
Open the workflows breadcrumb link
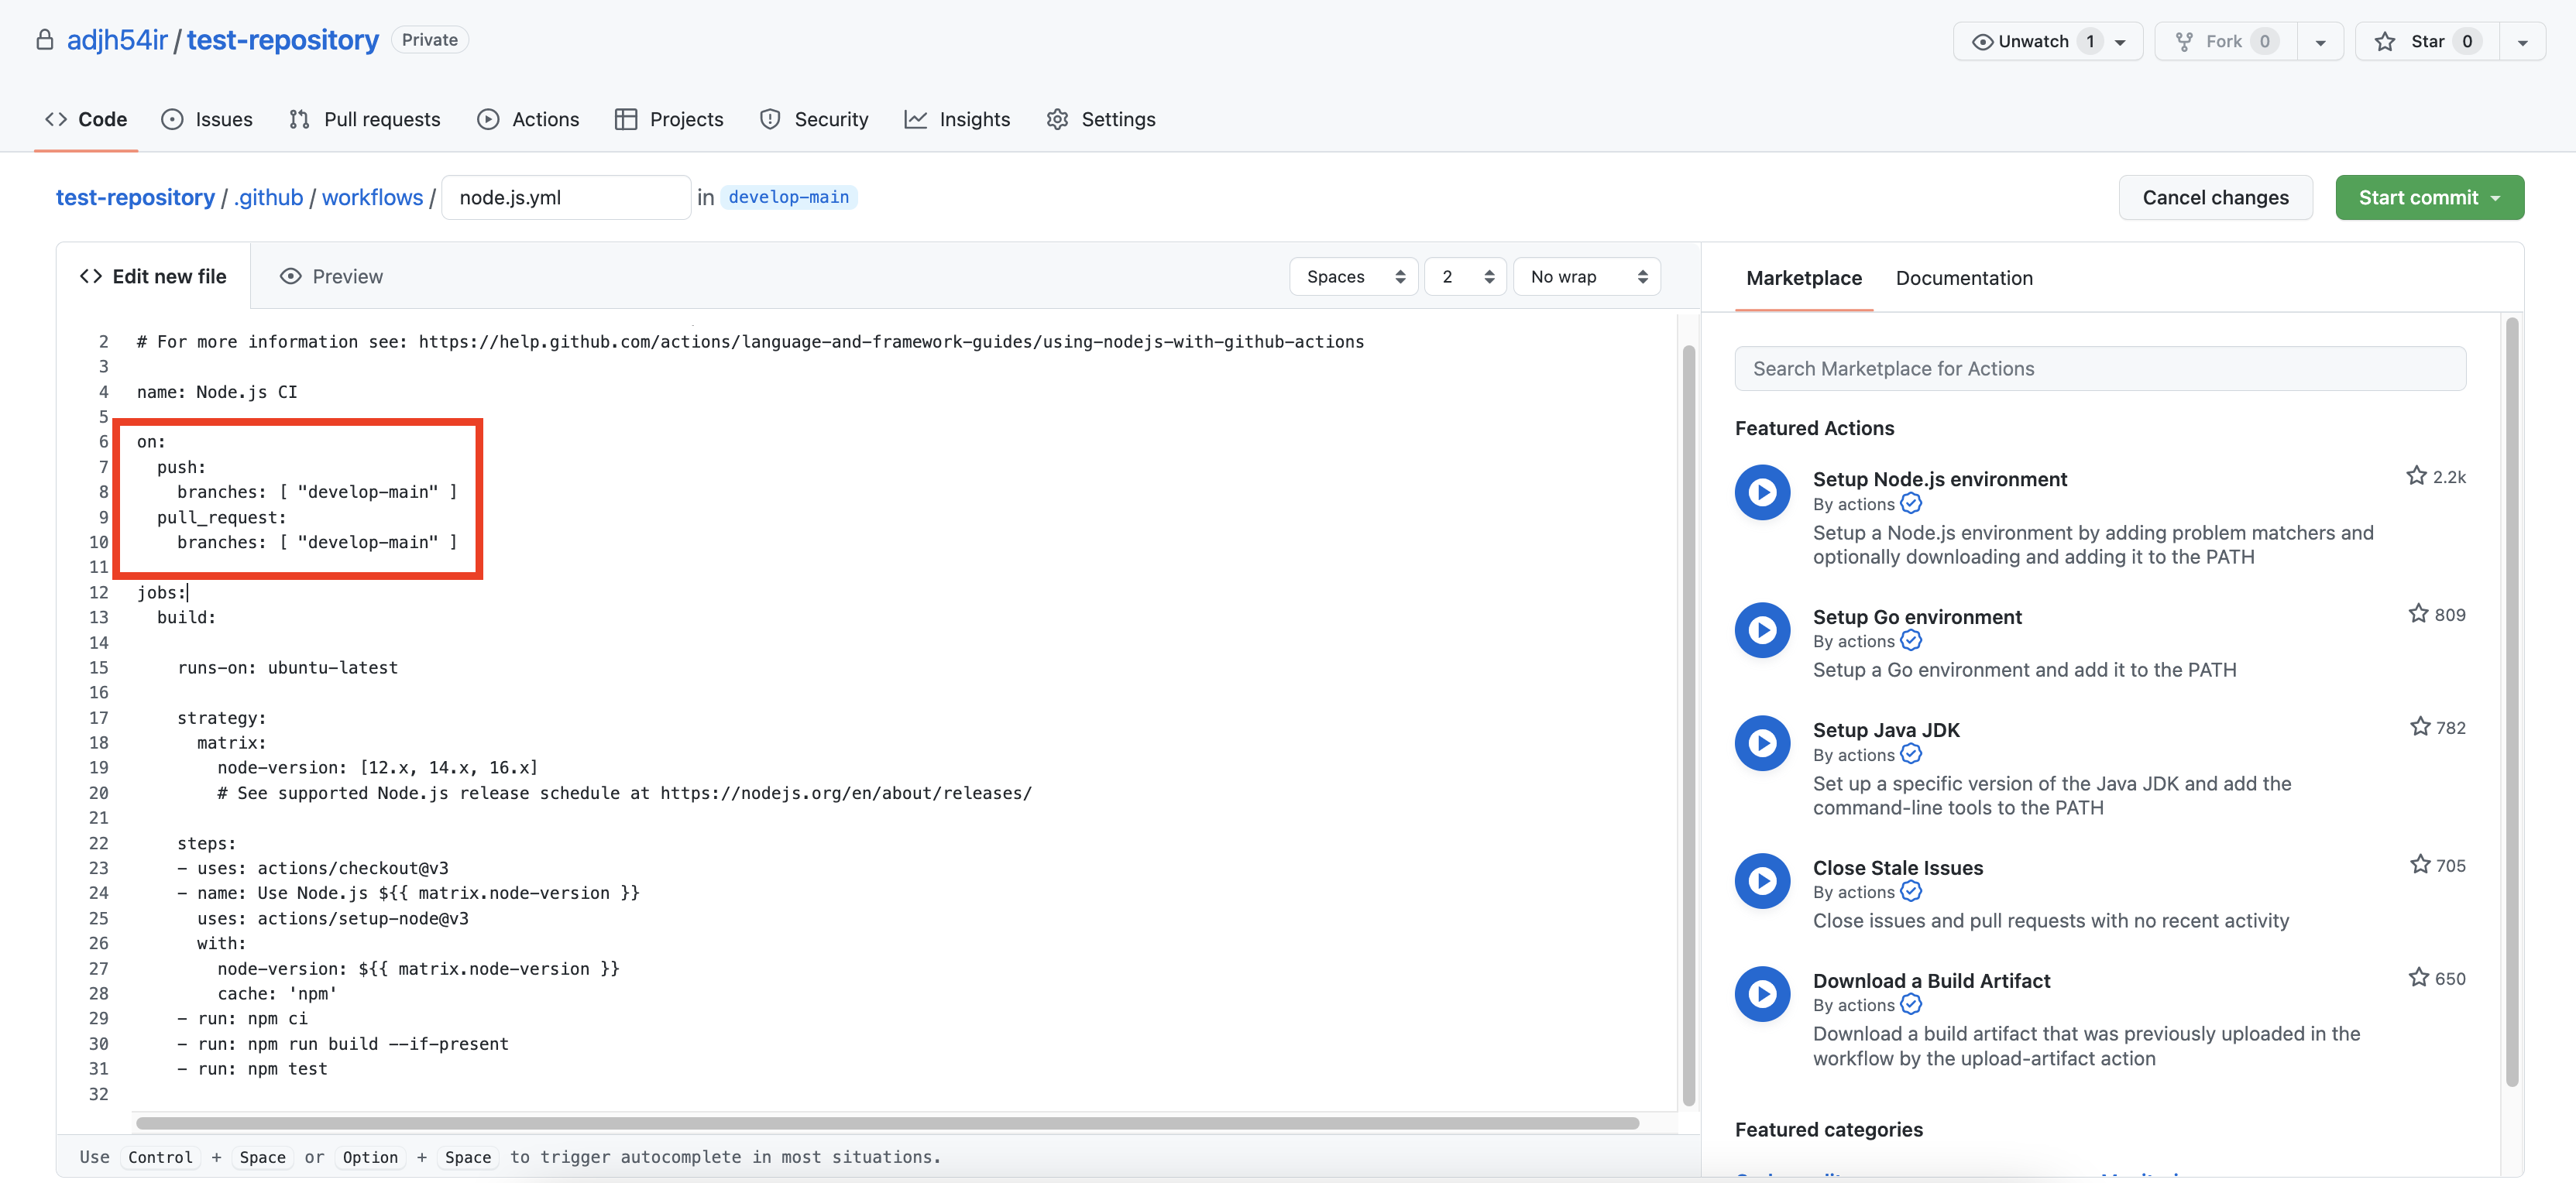click(372, 197)
